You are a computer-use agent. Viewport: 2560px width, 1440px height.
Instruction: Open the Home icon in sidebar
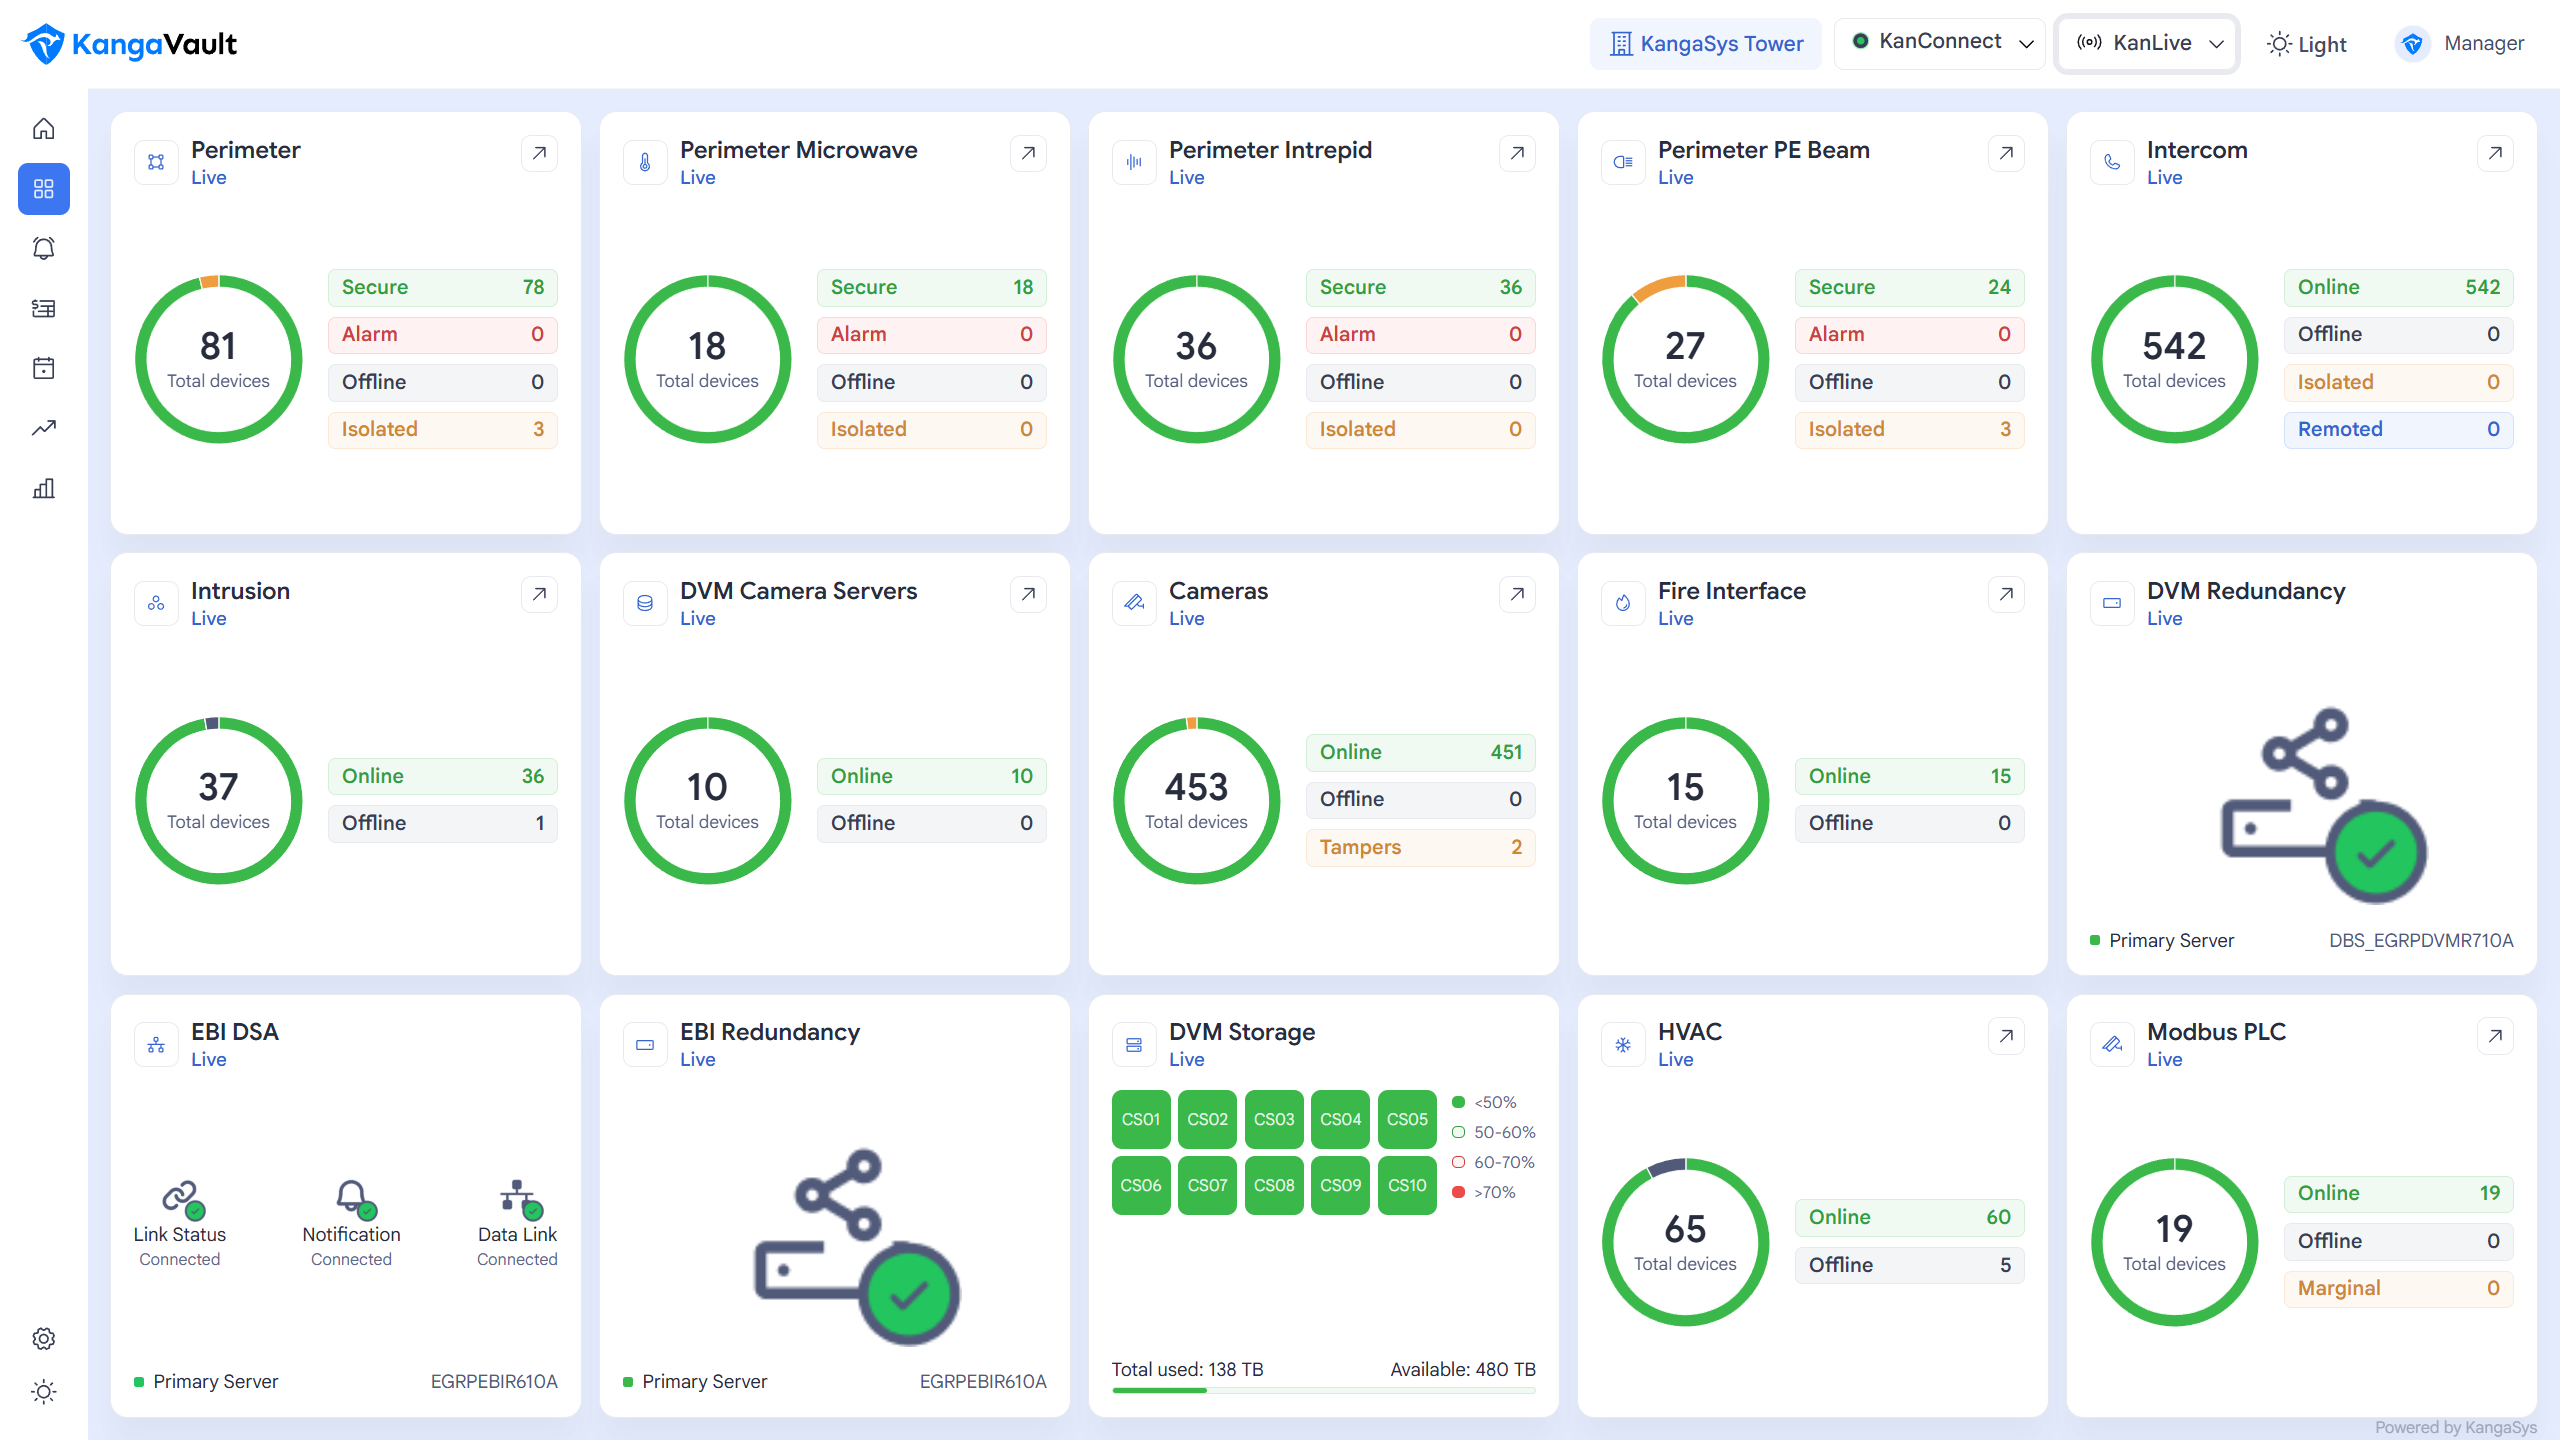(44, 129)
